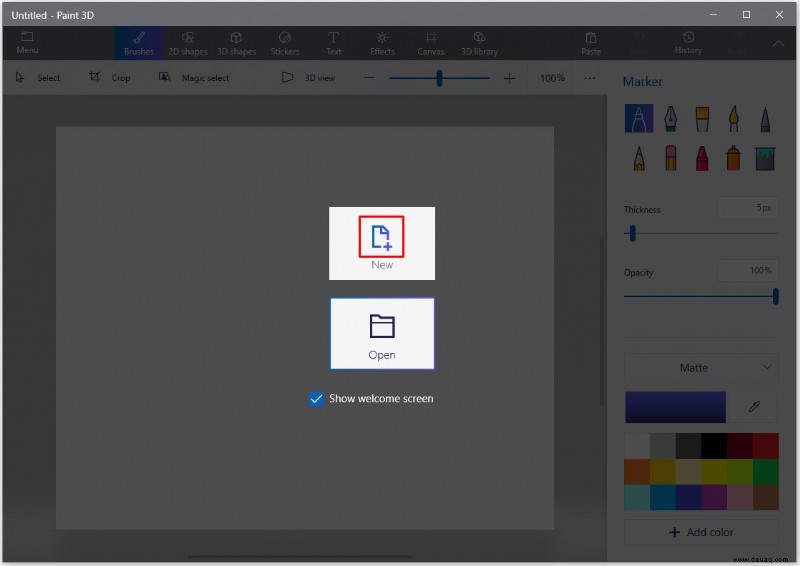
Task: Open the more options ellipsis menu
Action: coord(590,78)
